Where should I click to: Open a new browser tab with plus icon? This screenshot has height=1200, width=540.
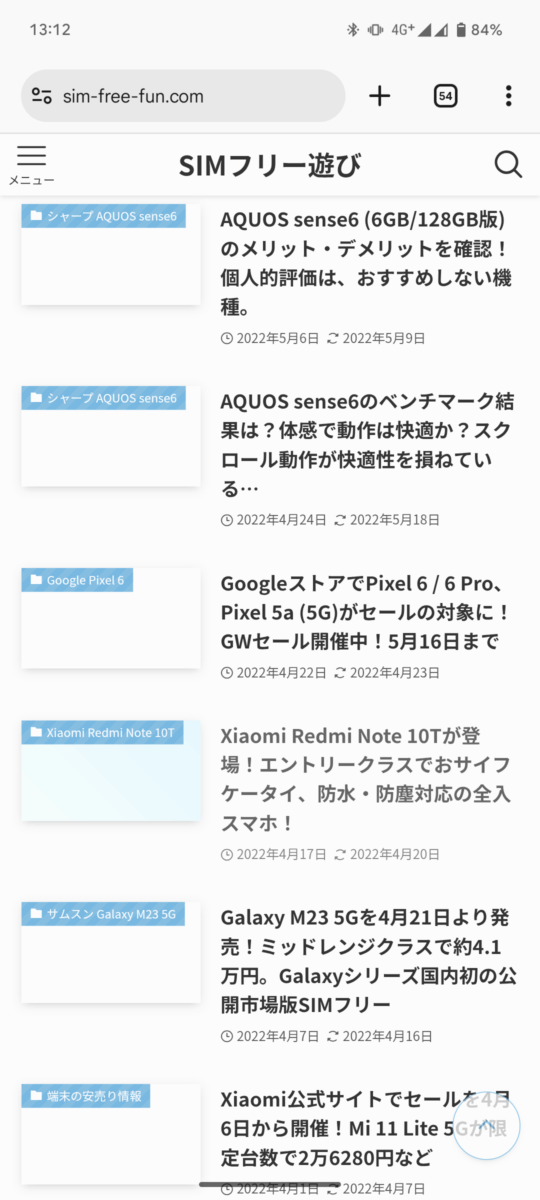tap(379, 96)
